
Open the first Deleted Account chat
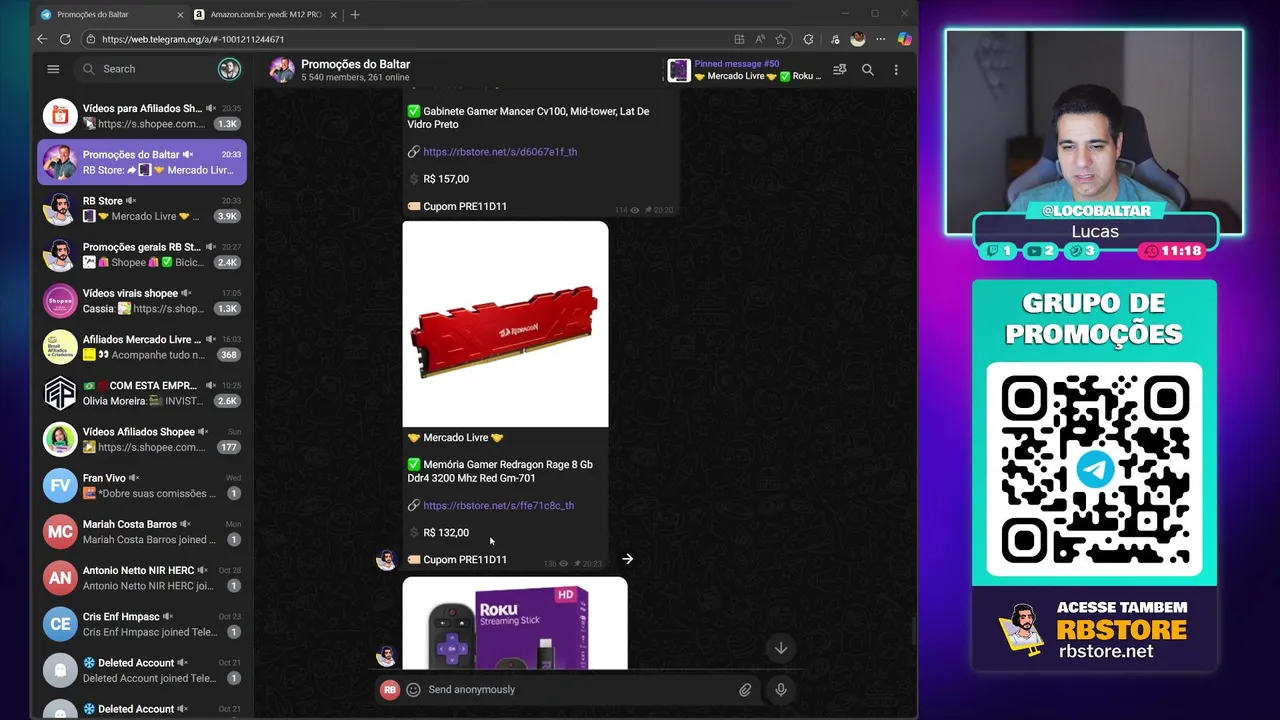pyautogui.click(x=142, y=670)
